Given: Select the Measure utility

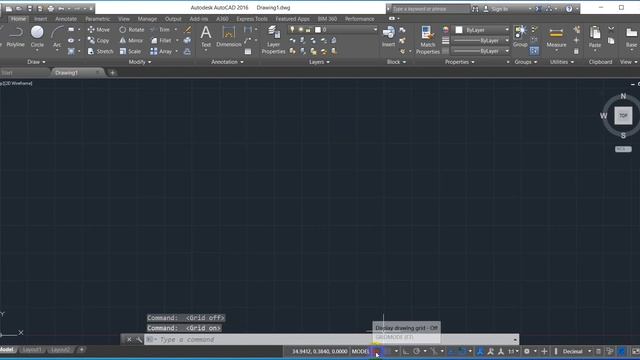Looking at the screenshot, I should pyautogui.click(x=556, y=37).
